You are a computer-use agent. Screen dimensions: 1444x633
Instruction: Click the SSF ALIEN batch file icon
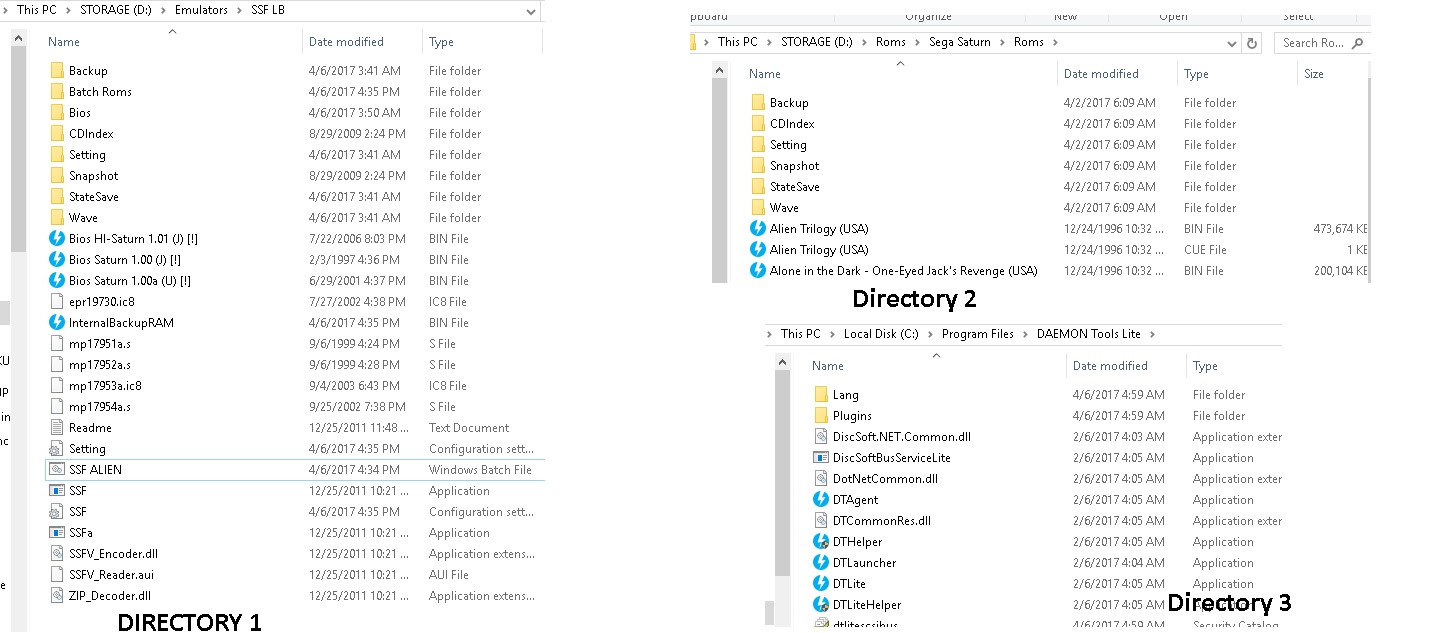pos(57,470)
